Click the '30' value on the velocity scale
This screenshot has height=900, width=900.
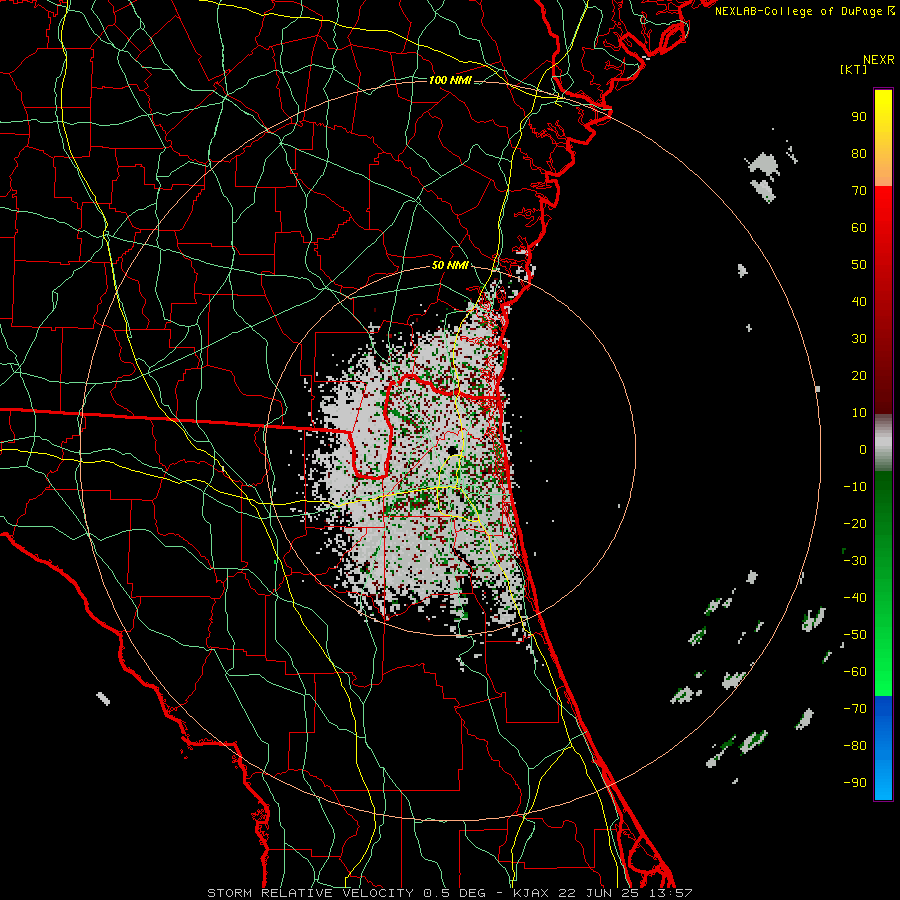pos(859,339)
